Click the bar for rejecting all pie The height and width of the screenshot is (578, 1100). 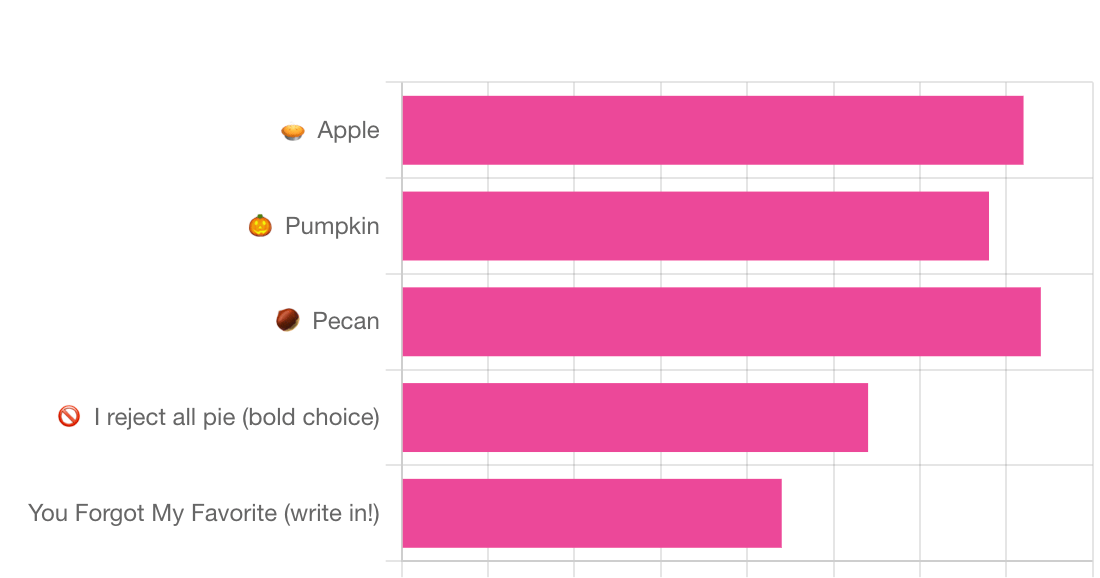[x=635, y=417]
